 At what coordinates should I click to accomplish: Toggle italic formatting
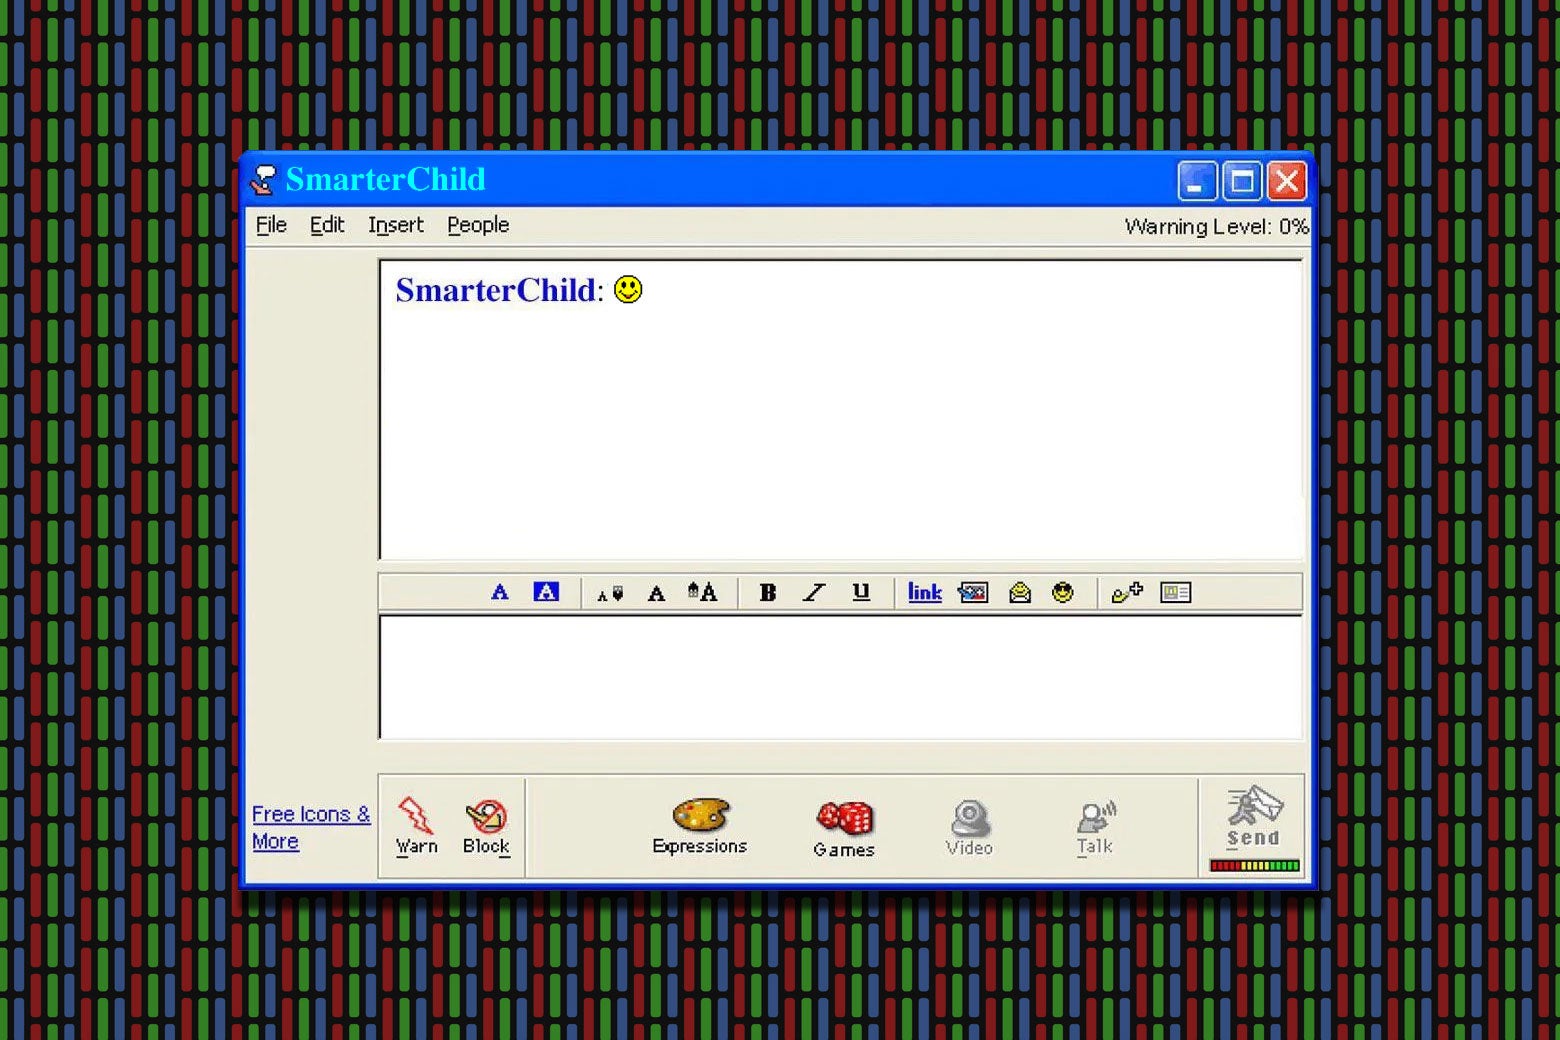pos(814,592)
